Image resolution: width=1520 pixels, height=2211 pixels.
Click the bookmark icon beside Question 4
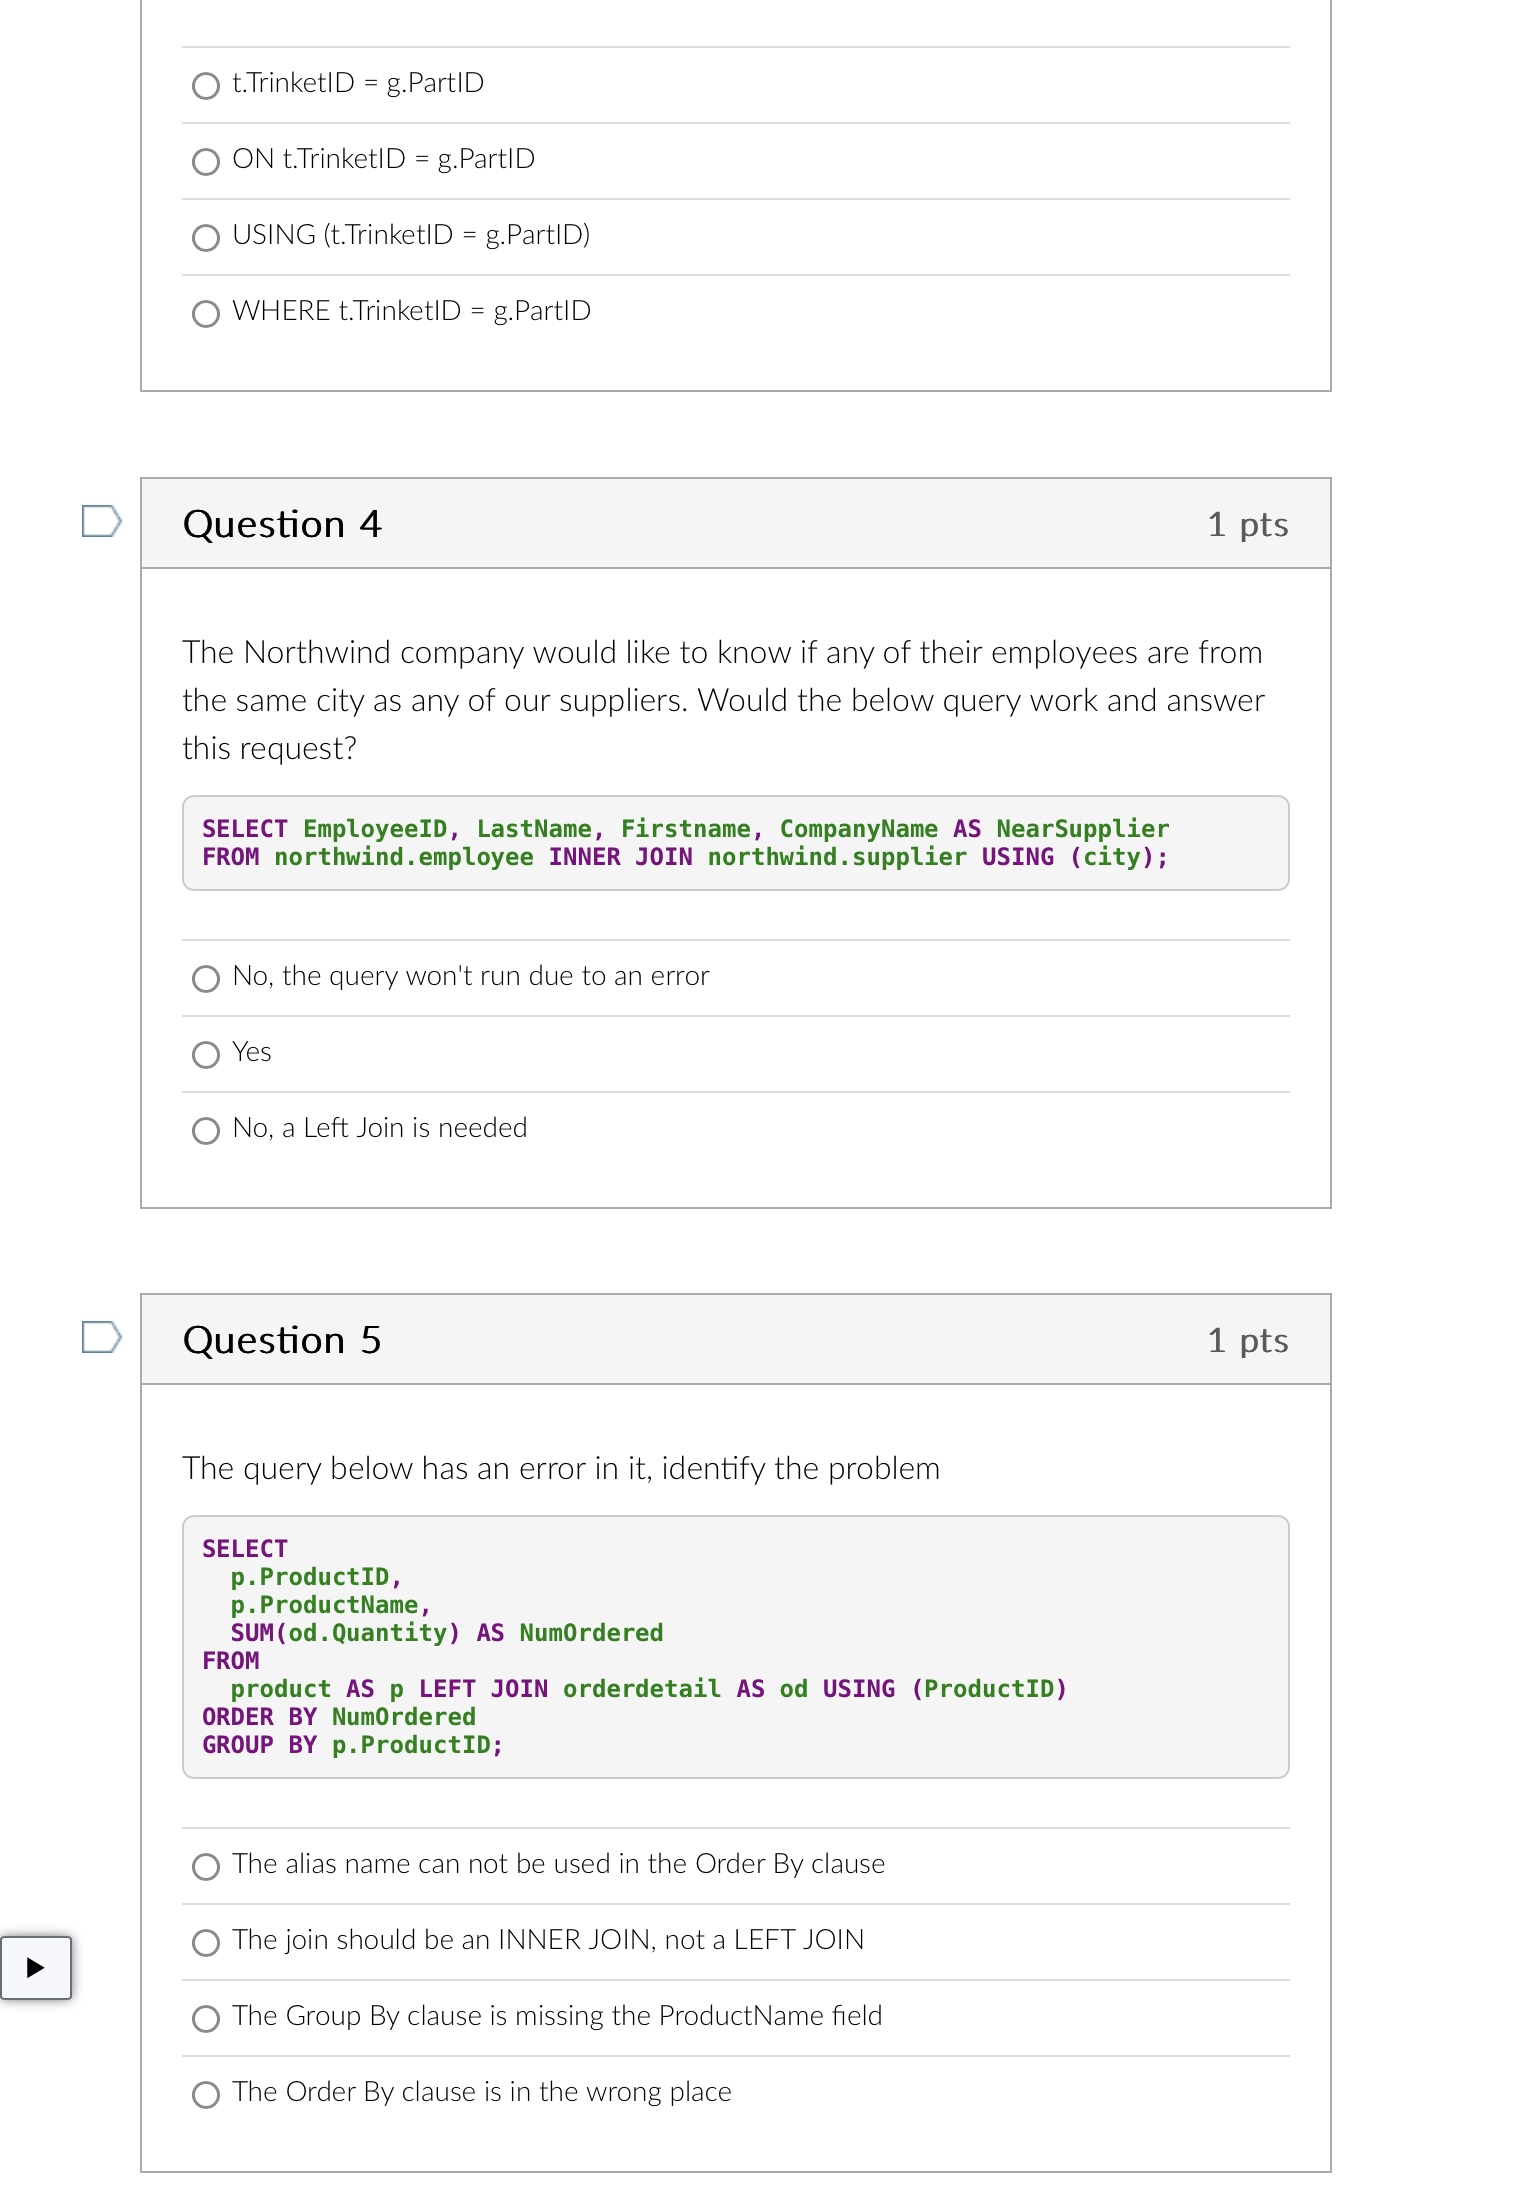101,518
